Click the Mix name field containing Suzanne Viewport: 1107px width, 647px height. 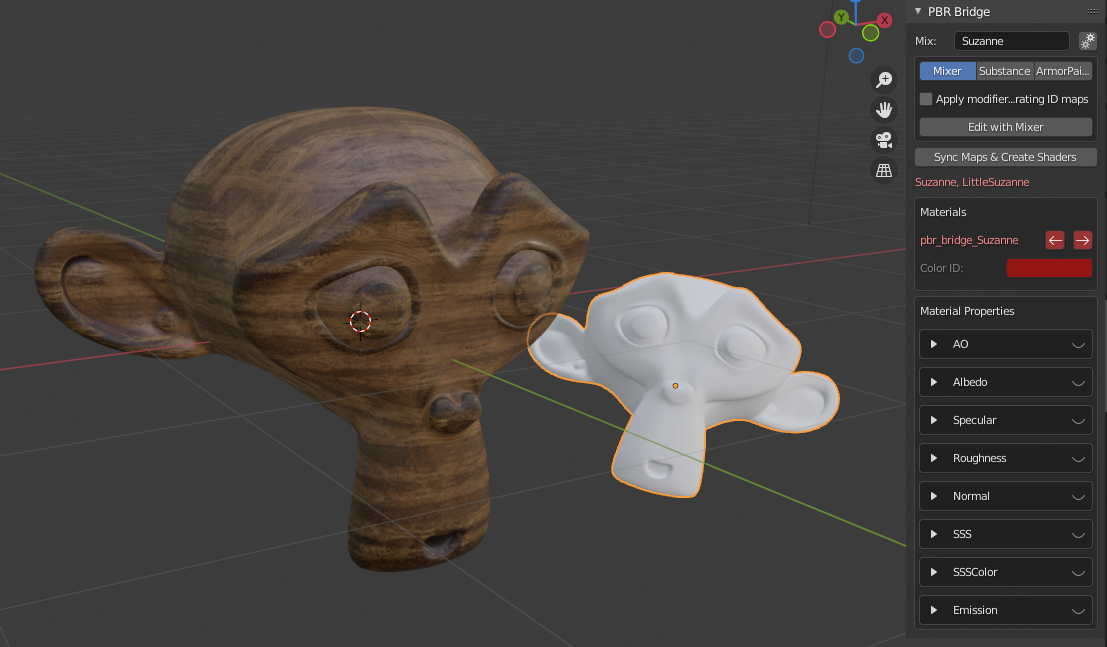tap(1012, 41)
